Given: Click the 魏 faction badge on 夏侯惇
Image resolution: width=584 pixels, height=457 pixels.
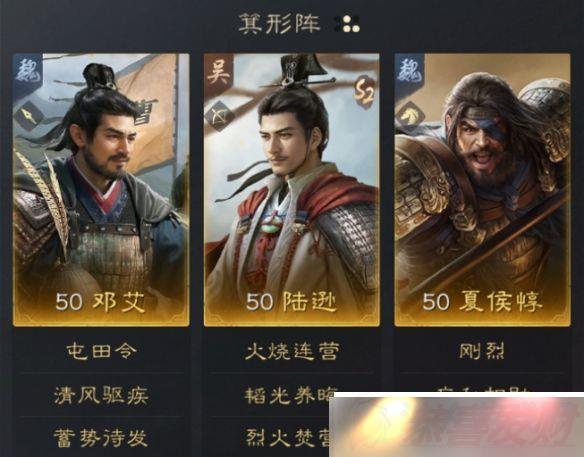Looking at the screenshot, I should click(x=409, y=71).
